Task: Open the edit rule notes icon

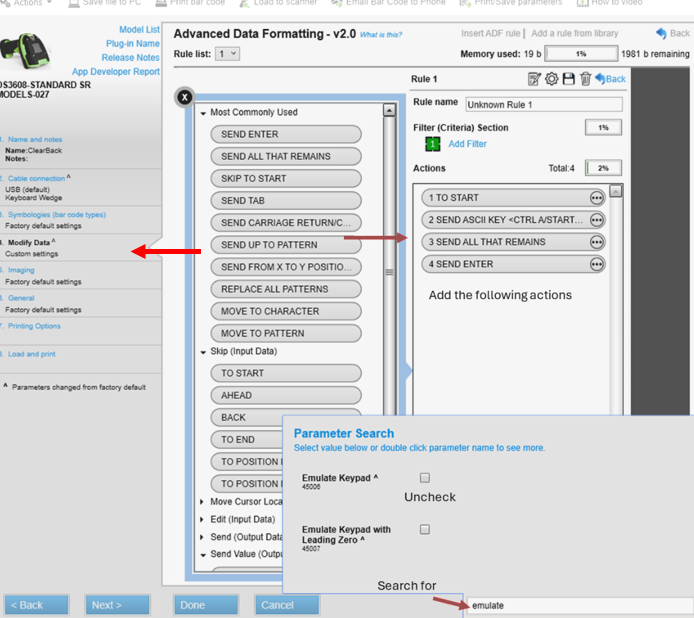Action: 534,79
